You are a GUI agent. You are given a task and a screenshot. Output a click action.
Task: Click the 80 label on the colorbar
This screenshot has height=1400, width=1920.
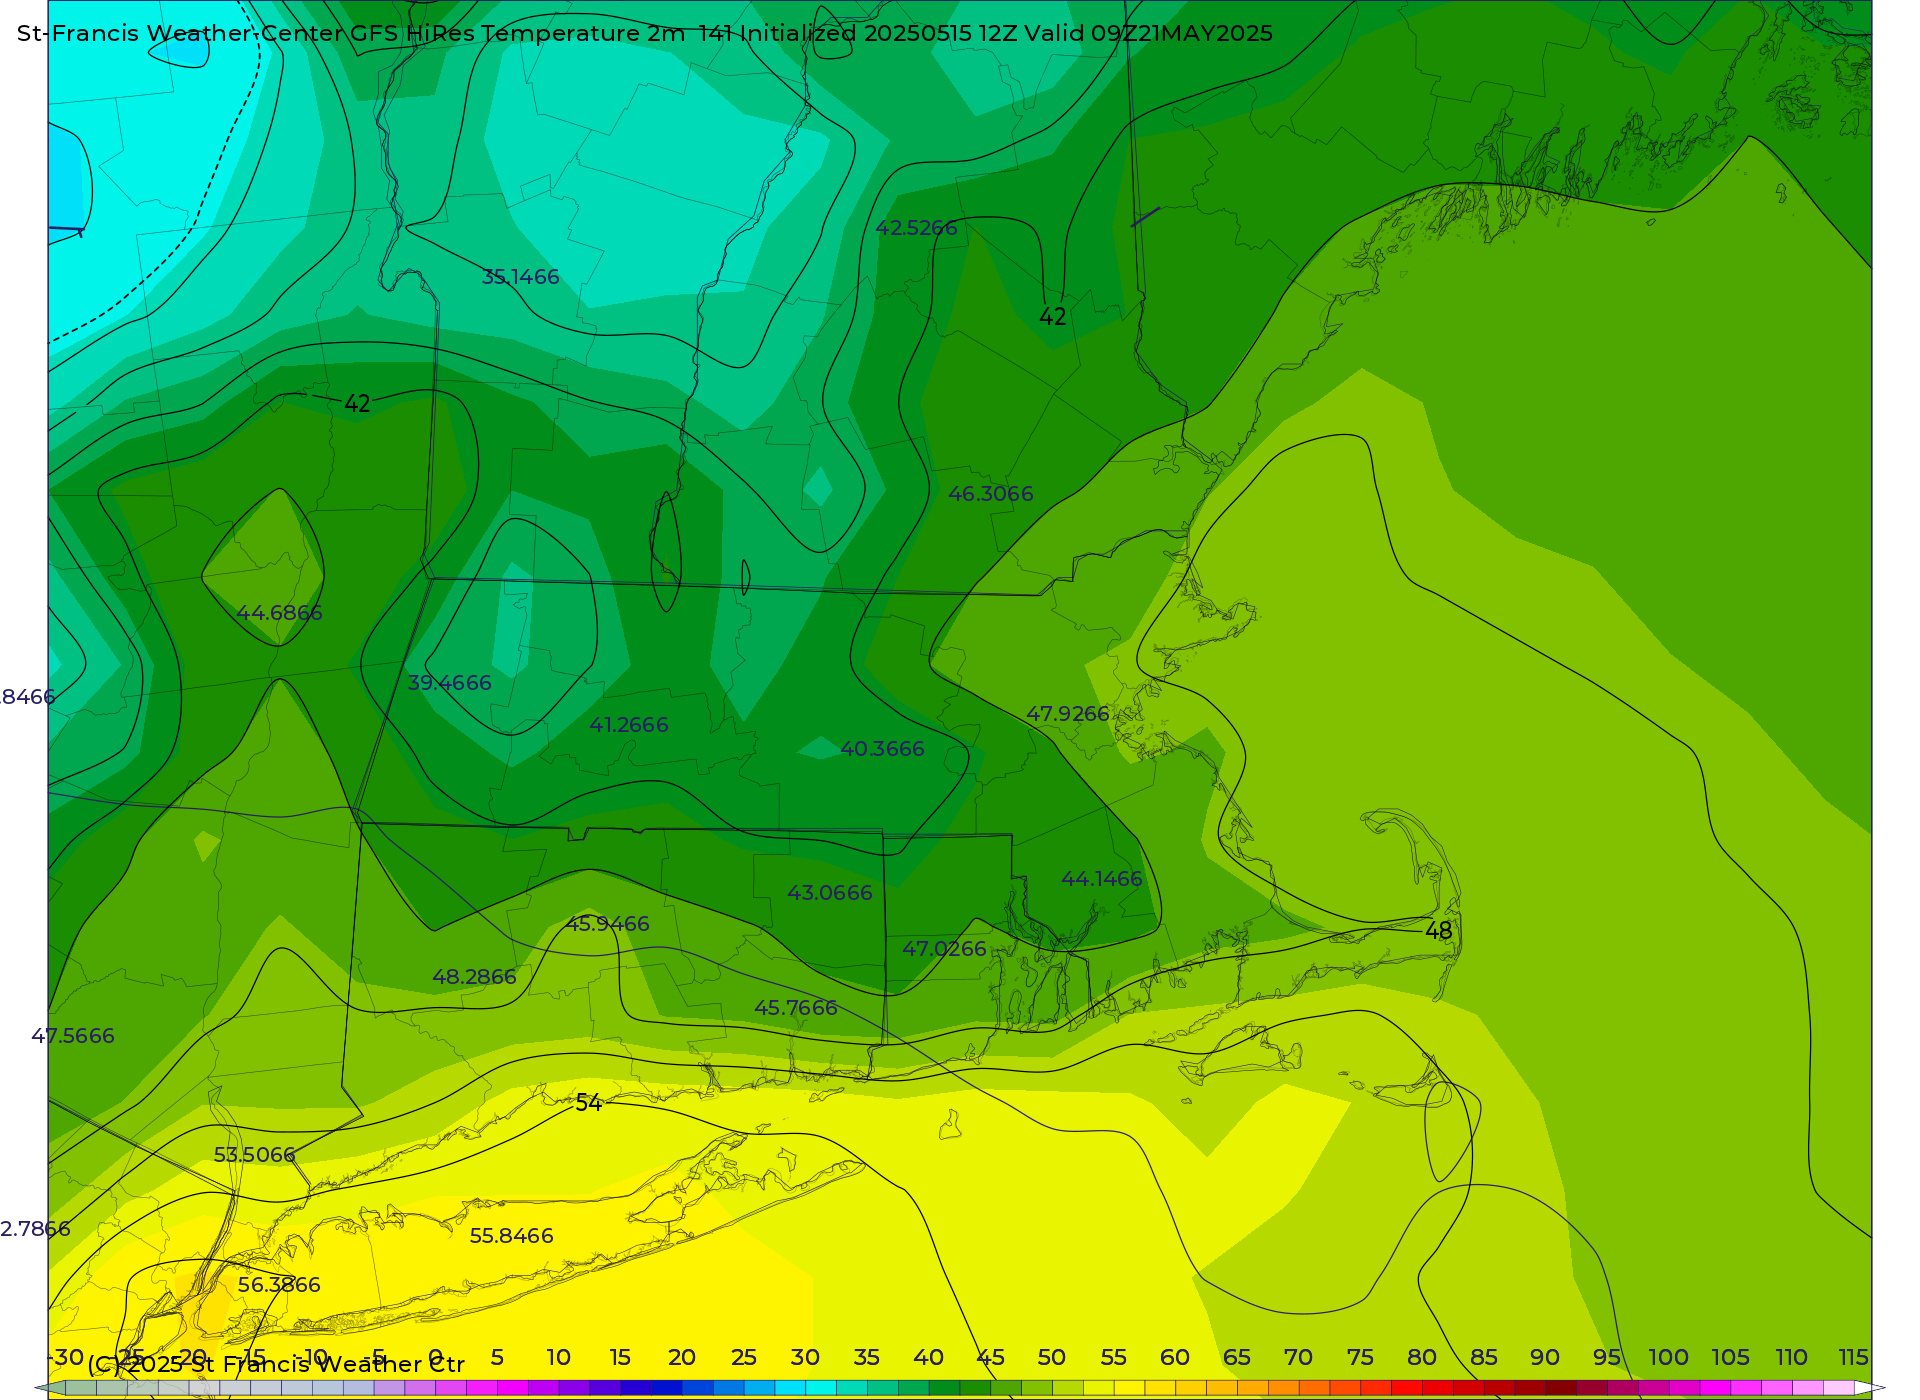click(x=1422, y=1357)
